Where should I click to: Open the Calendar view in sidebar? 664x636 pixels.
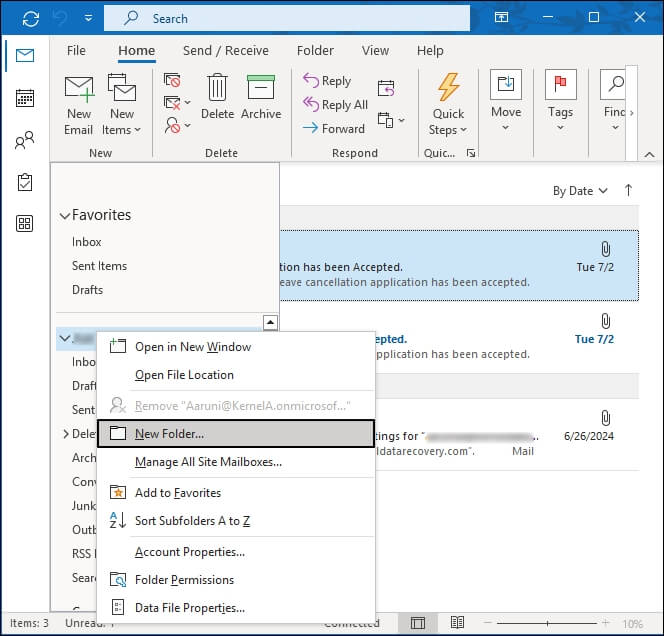pyautogui.click(x=25, y=98)
